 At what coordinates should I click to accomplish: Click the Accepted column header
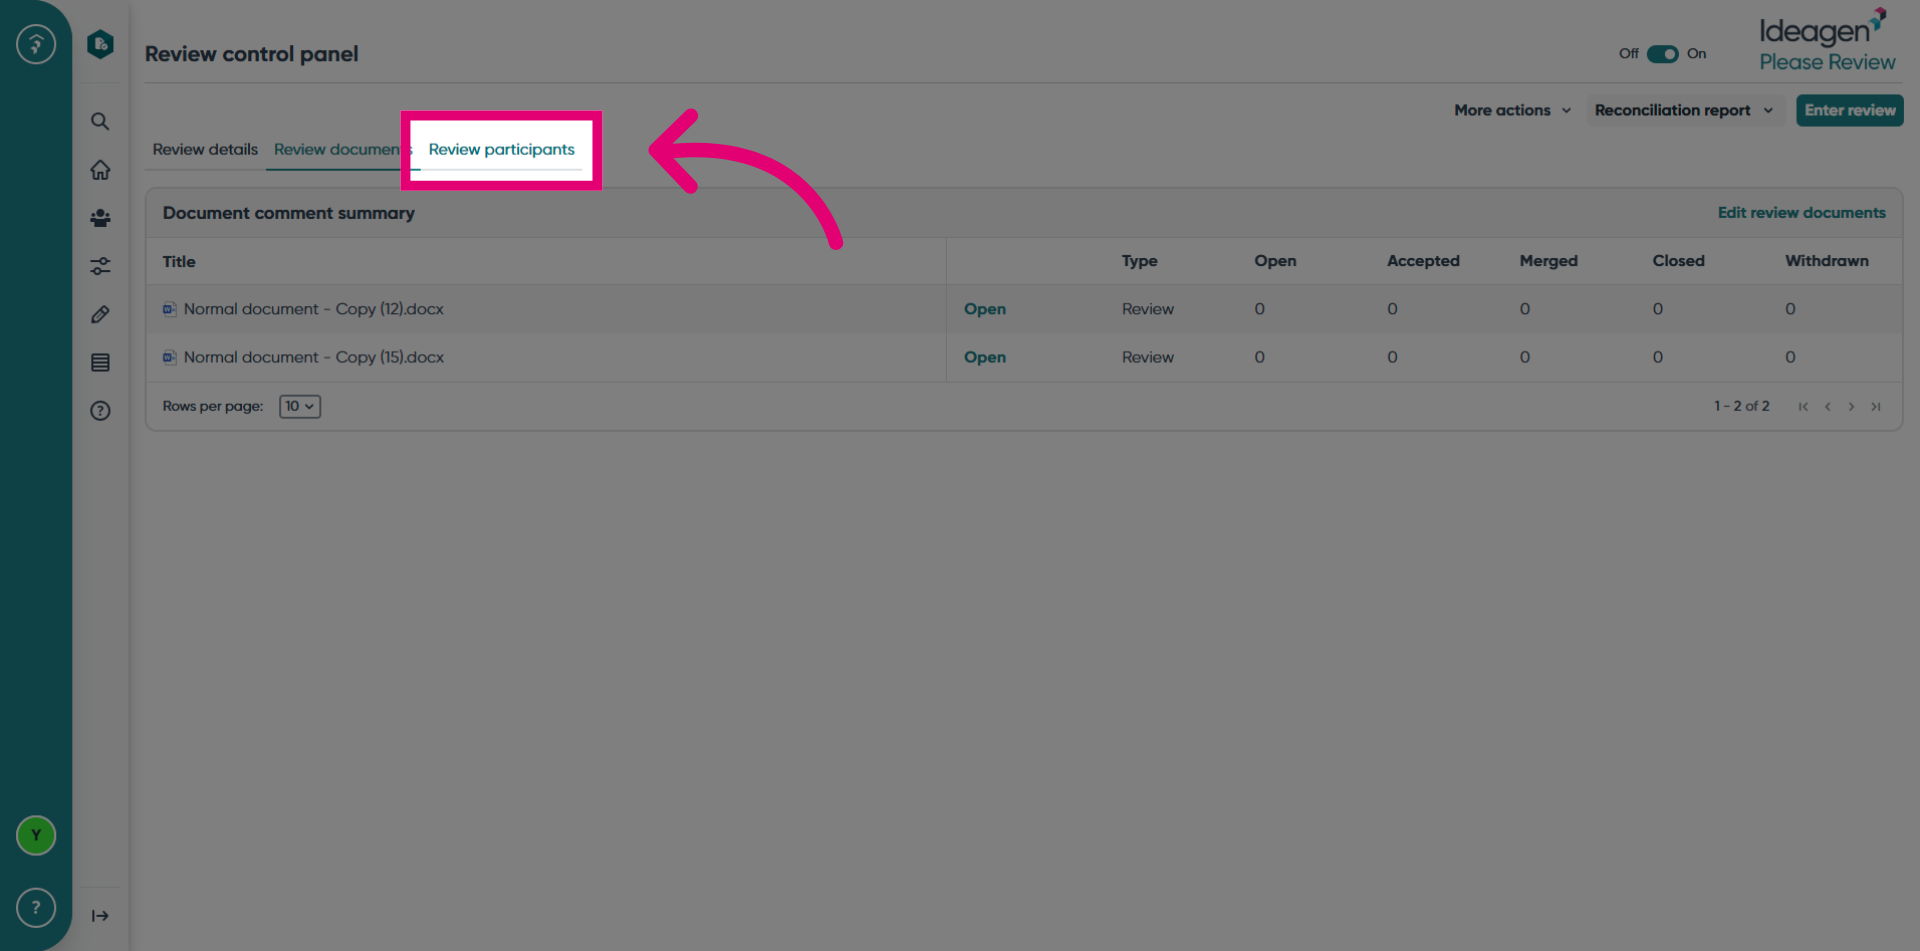point(1423,261)
